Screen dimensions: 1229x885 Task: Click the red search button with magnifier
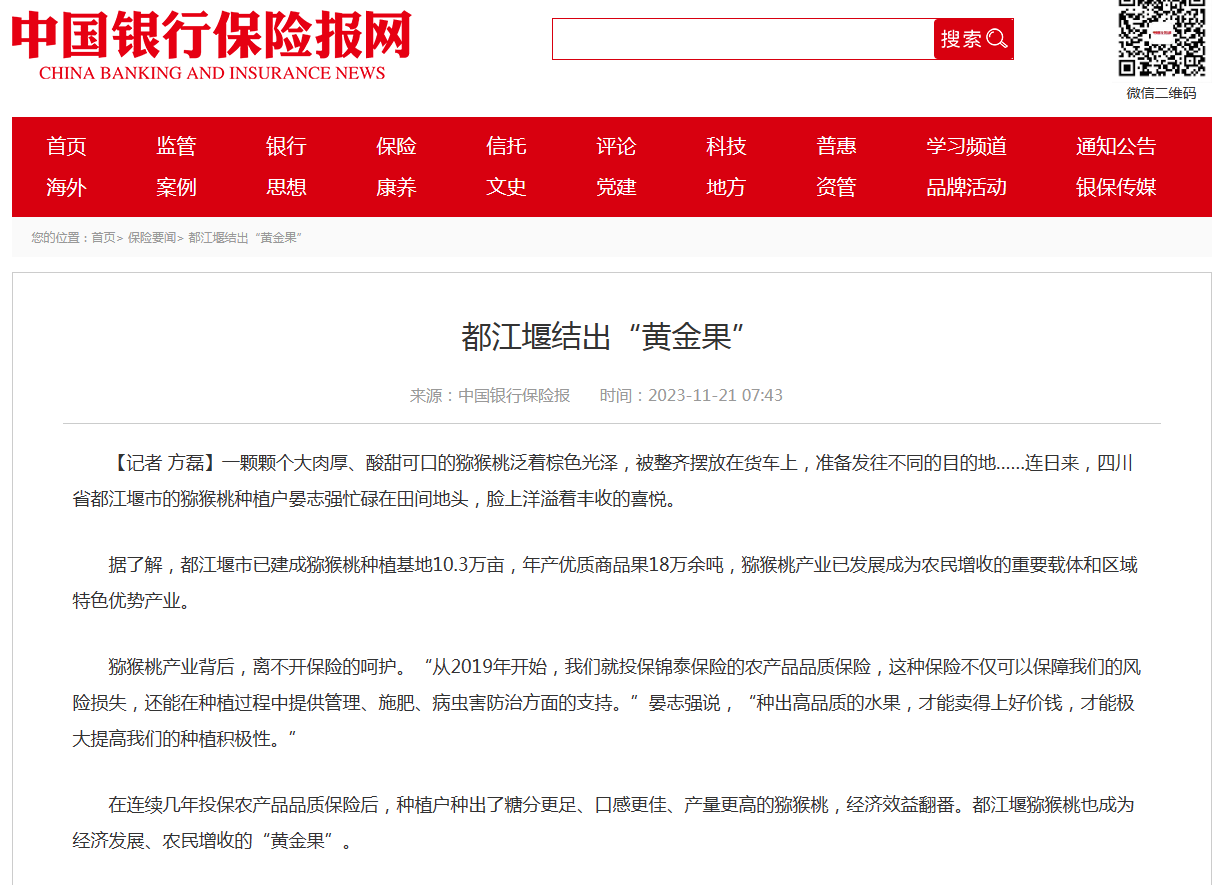tap(973, 39)
